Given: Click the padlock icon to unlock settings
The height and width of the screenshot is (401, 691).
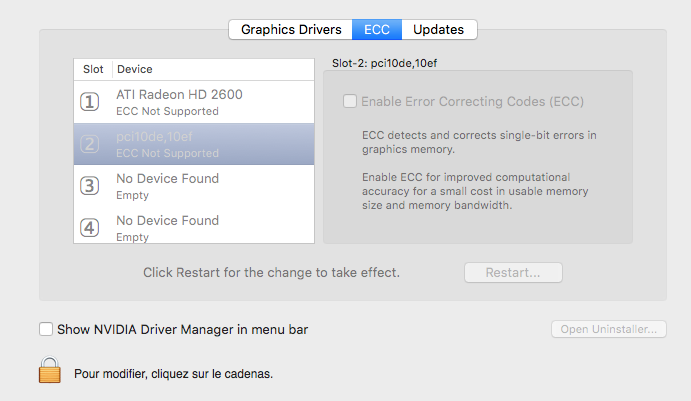Looking at the screenshot, I should pos(49,370).
